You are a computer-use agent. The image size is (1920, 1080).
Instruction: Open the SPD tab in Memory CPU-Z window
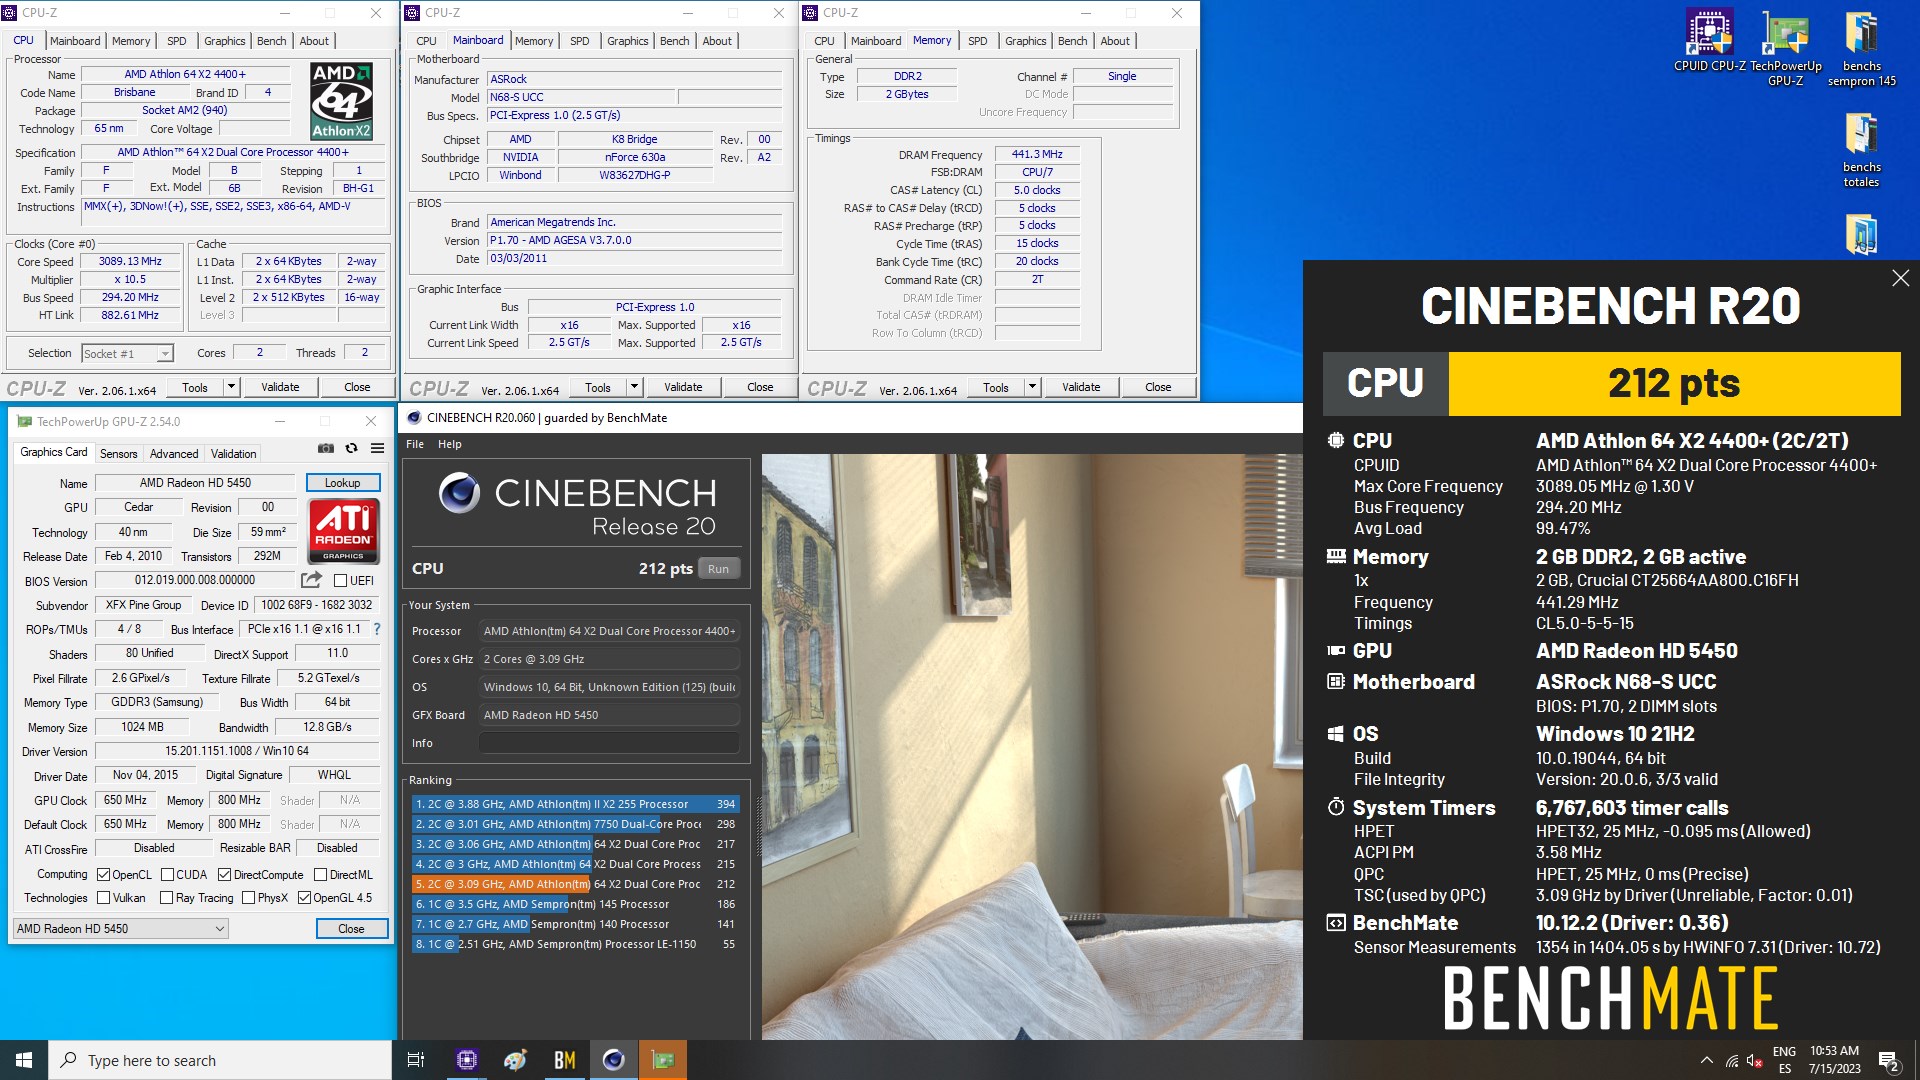click(977, 41)
